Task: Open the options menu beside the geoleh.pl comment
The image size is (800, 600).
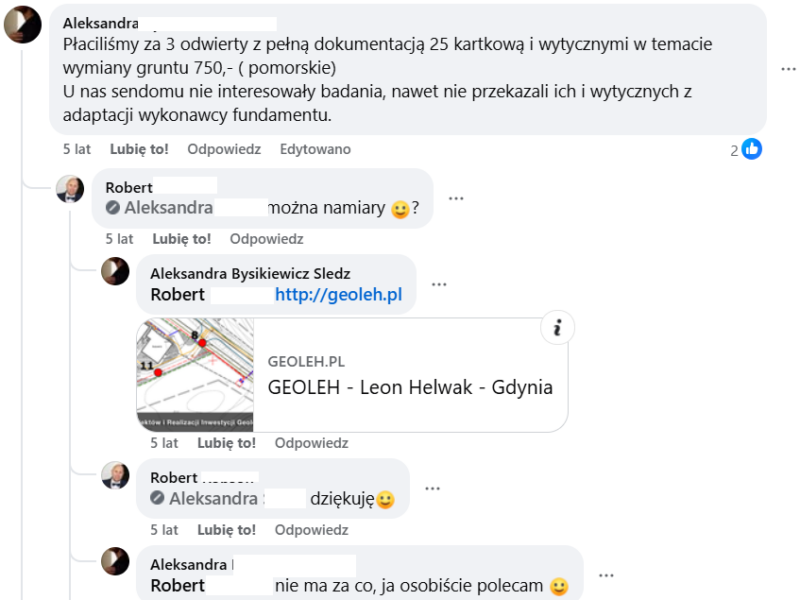Action: coord(439,284)
